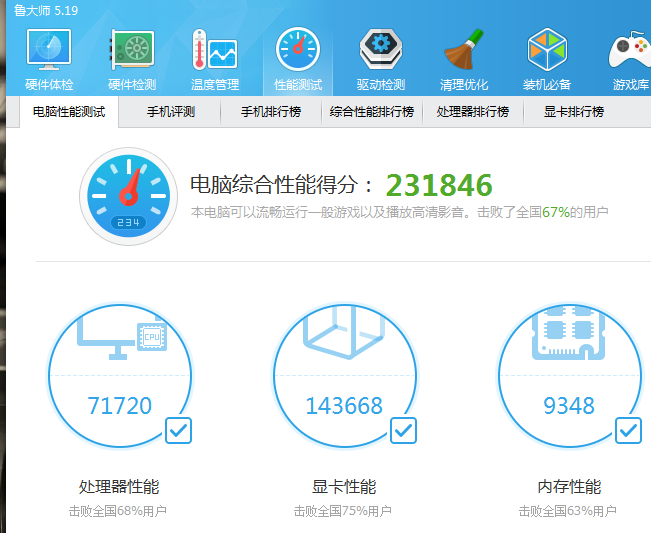The image size is (651, 533).
Task: Open the 游戏库 game library section
Action: point(630,60)
